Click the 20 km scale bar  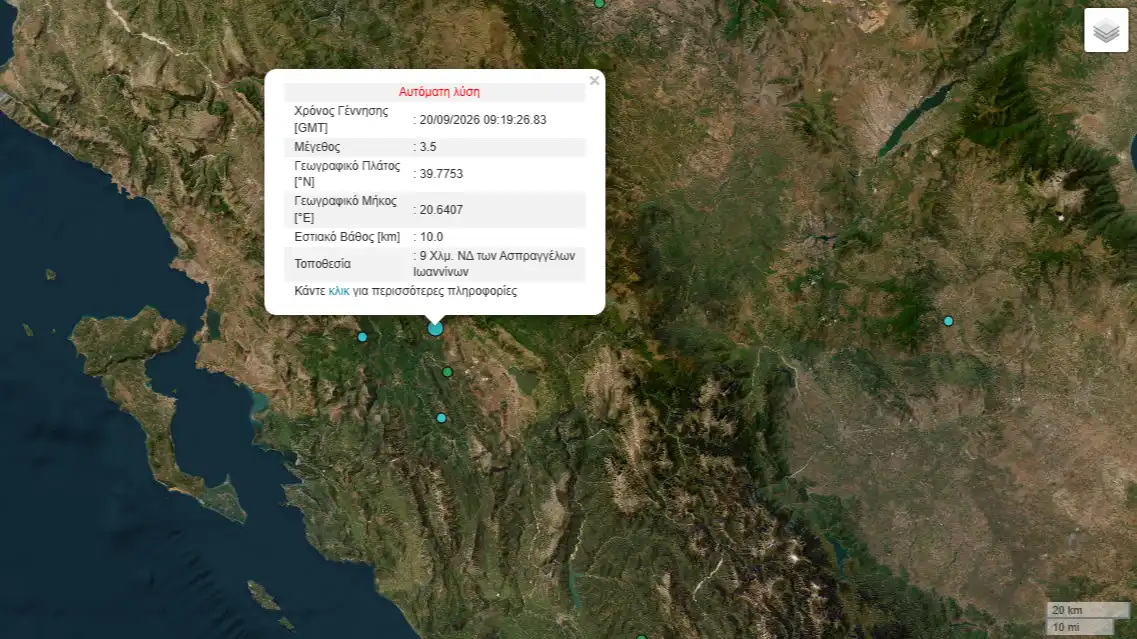1087,610
